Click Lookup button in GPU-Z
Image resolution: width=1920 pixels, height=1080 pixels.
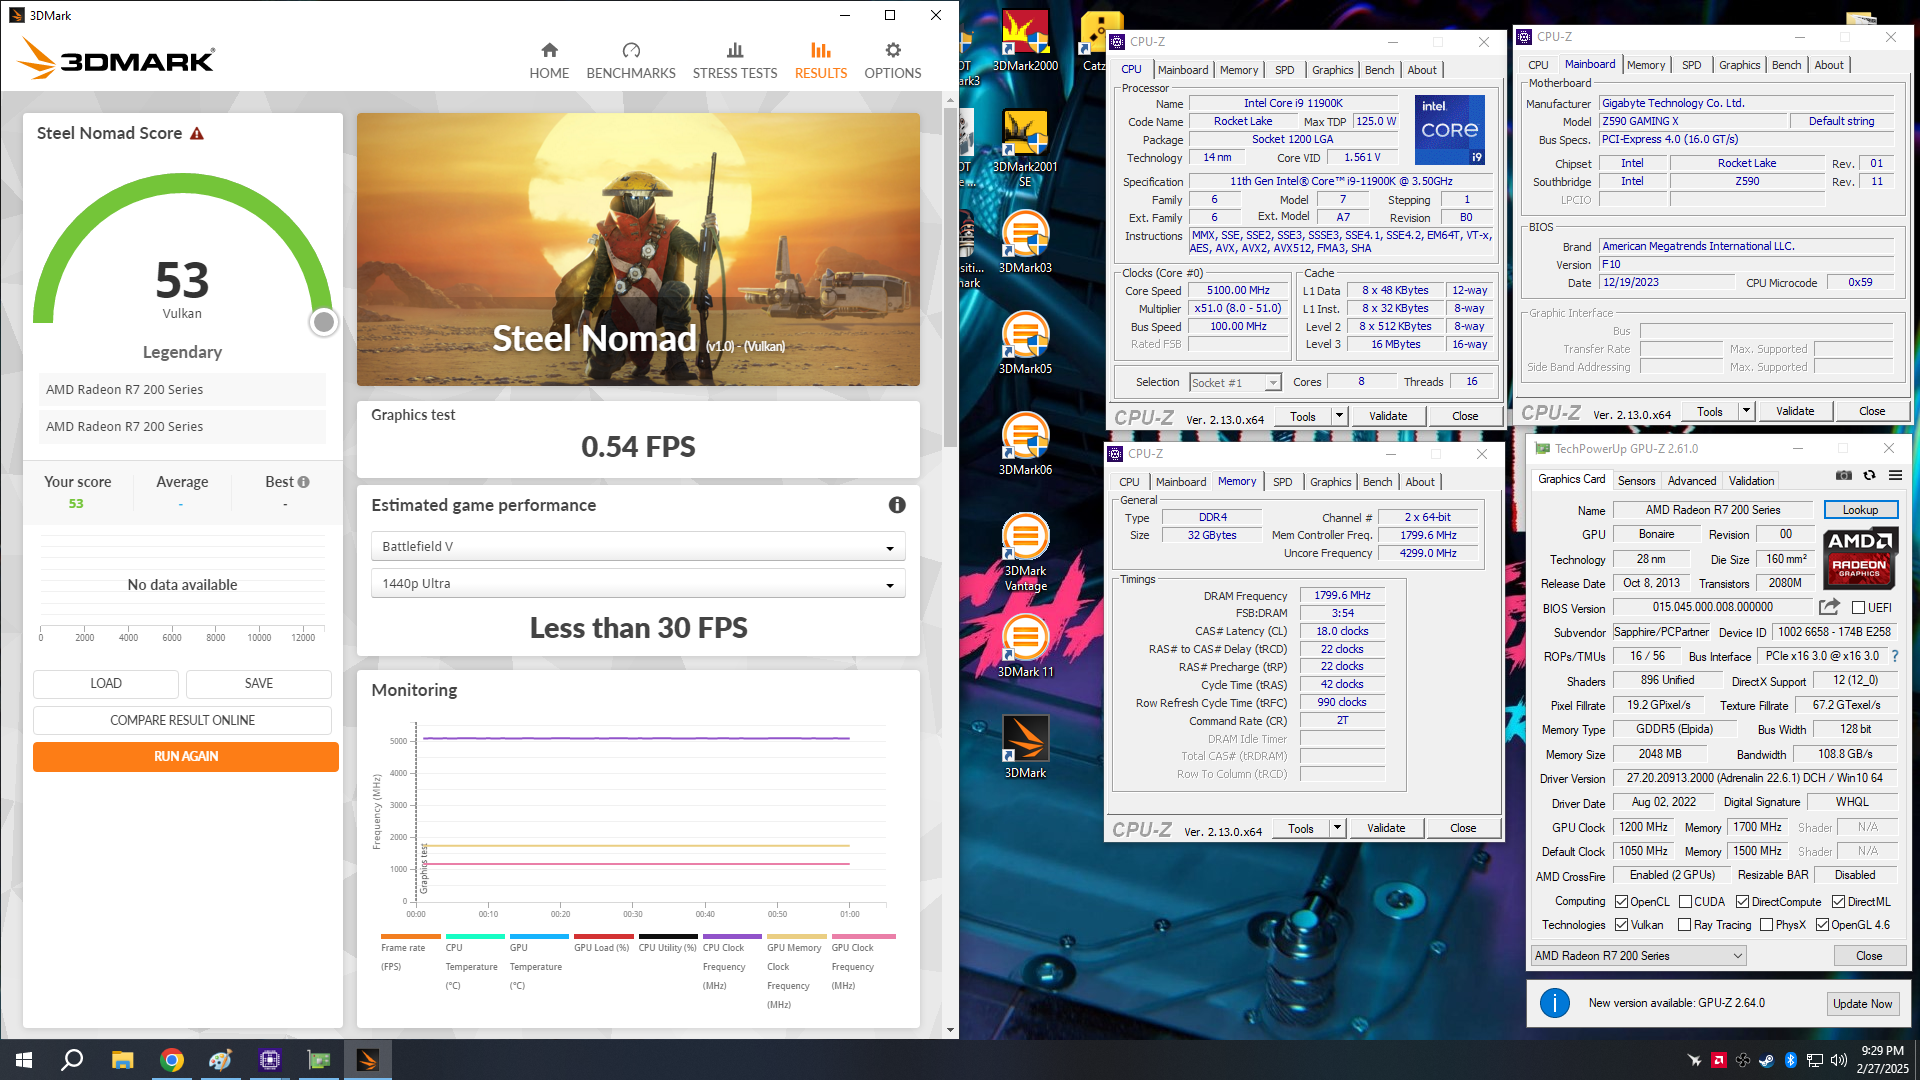click(1860, 510)
